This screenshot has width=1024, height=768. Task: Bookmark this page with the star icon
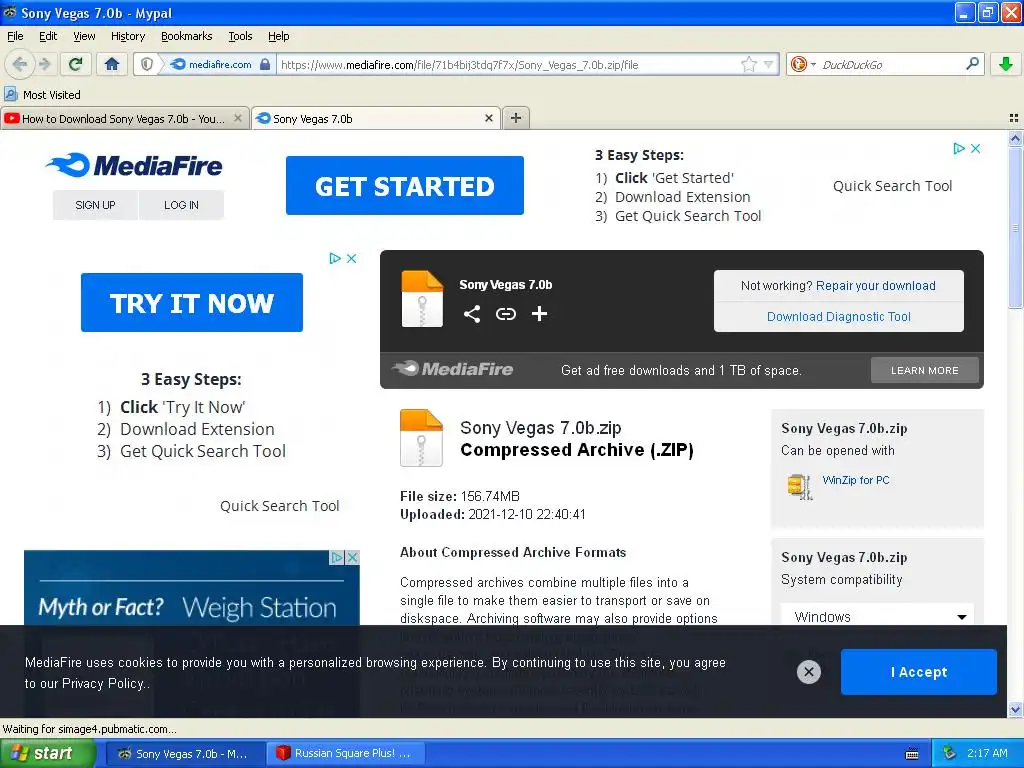pos(749,64)
